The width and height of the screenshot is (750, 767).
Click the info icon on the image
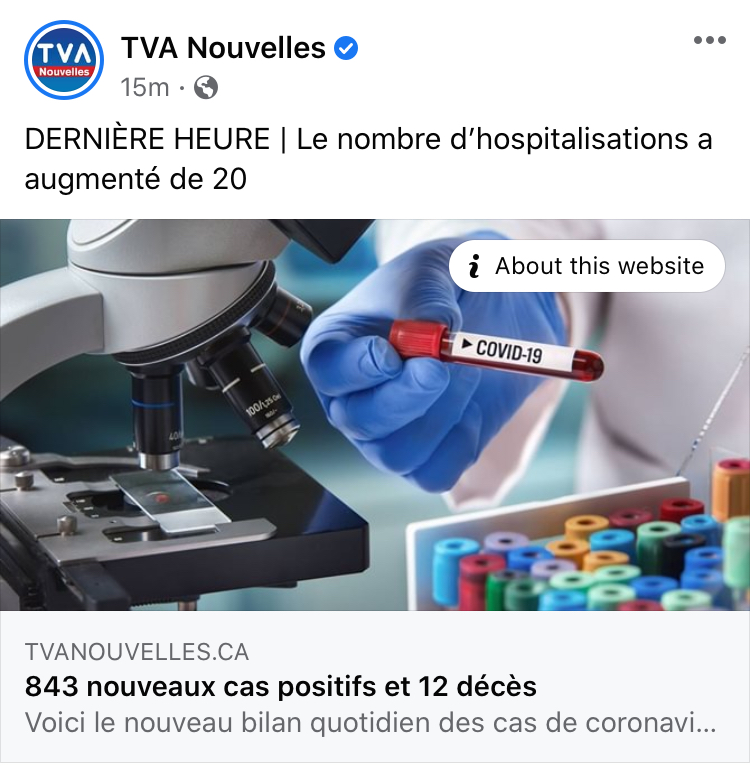click(x=474, y=266)
